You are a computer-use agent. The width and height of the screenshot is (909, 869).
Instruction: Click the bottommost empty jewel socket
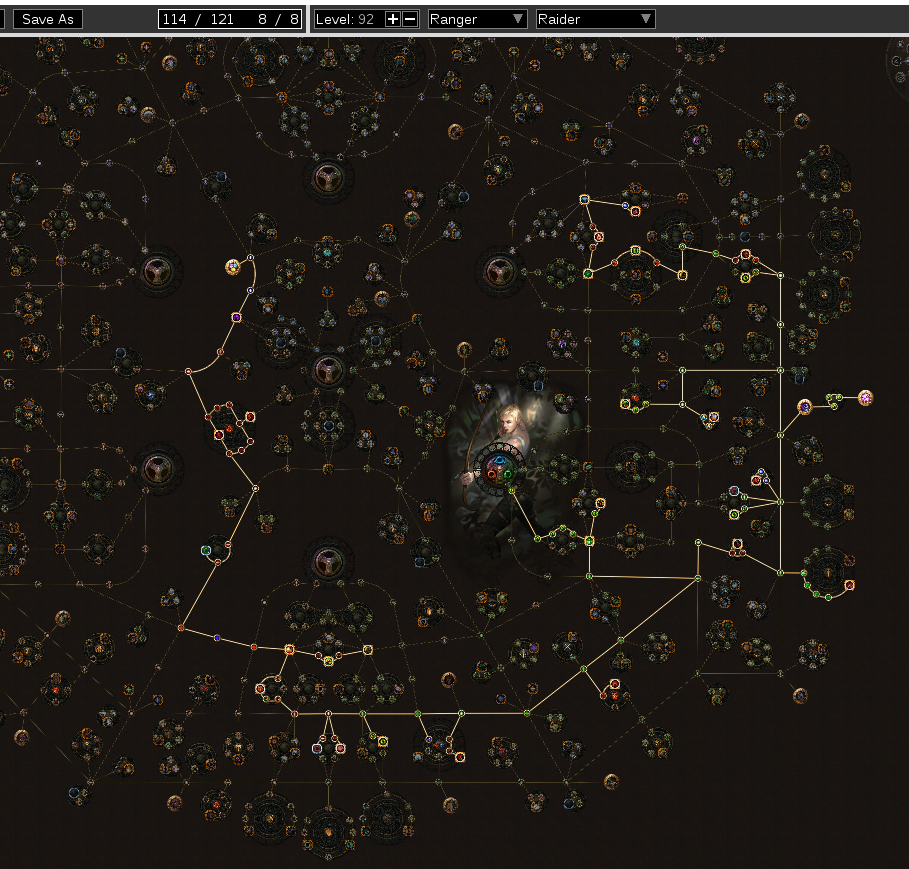(325, 564)
